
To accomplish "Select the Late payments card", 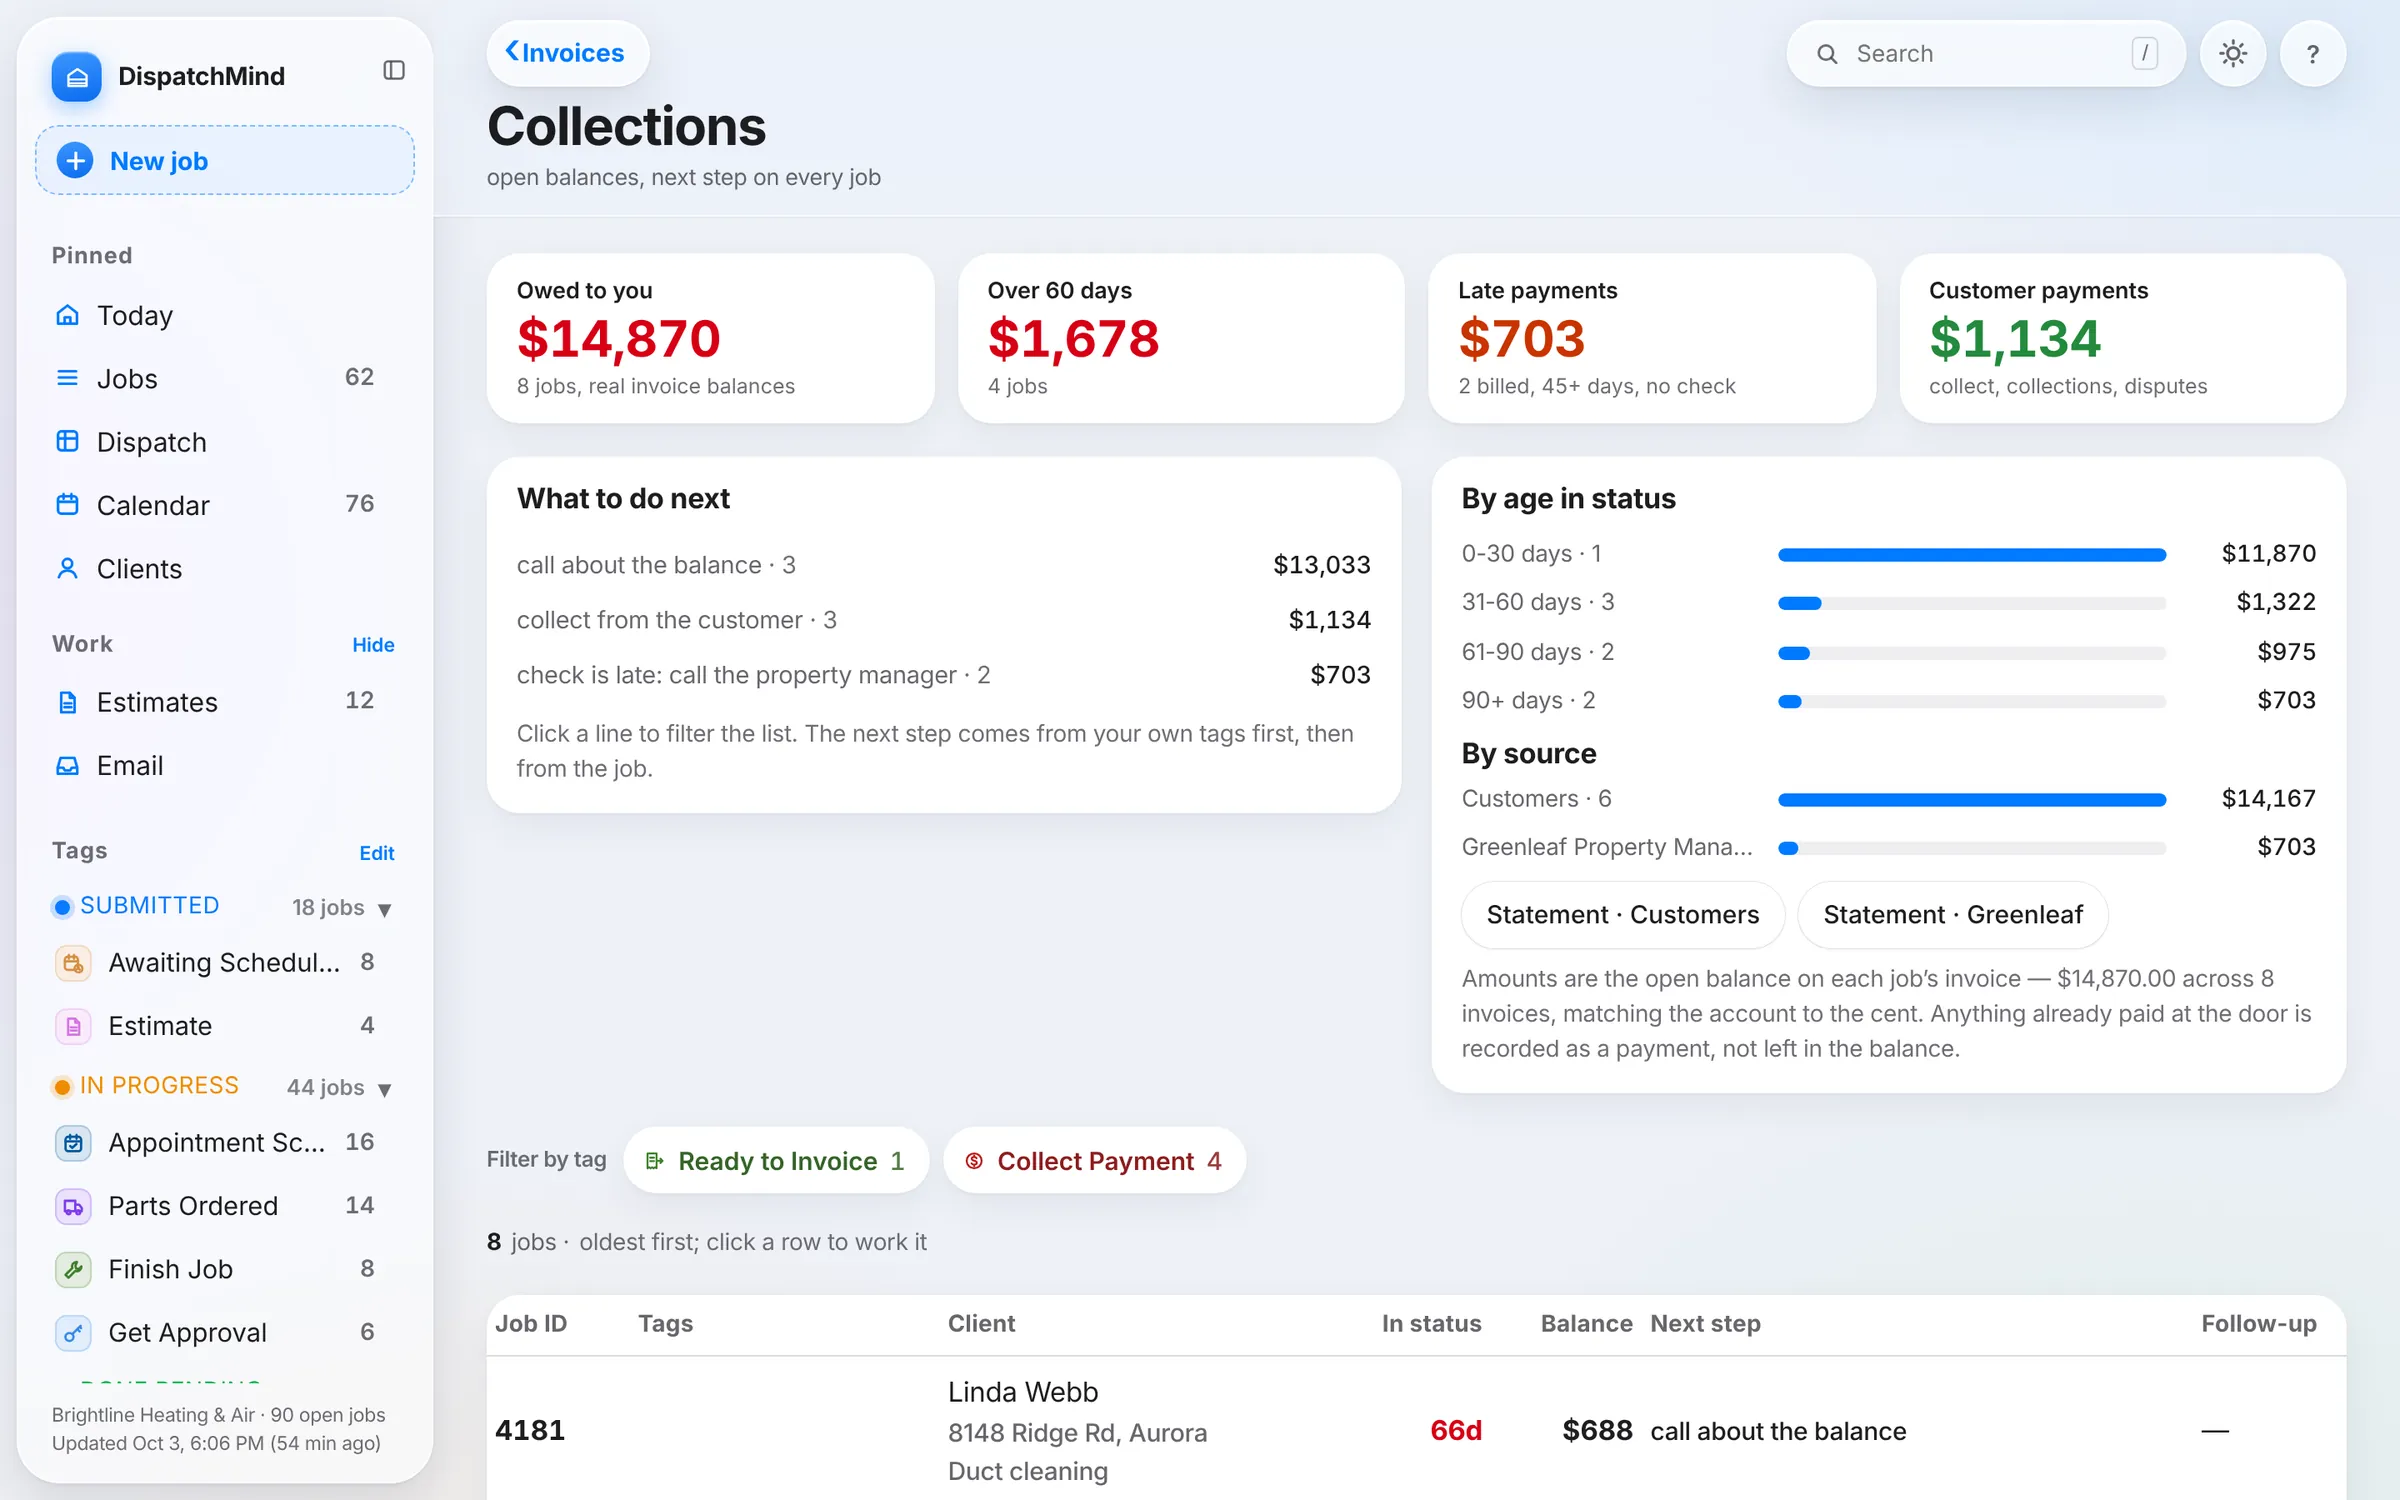I will pos(1652,338).
